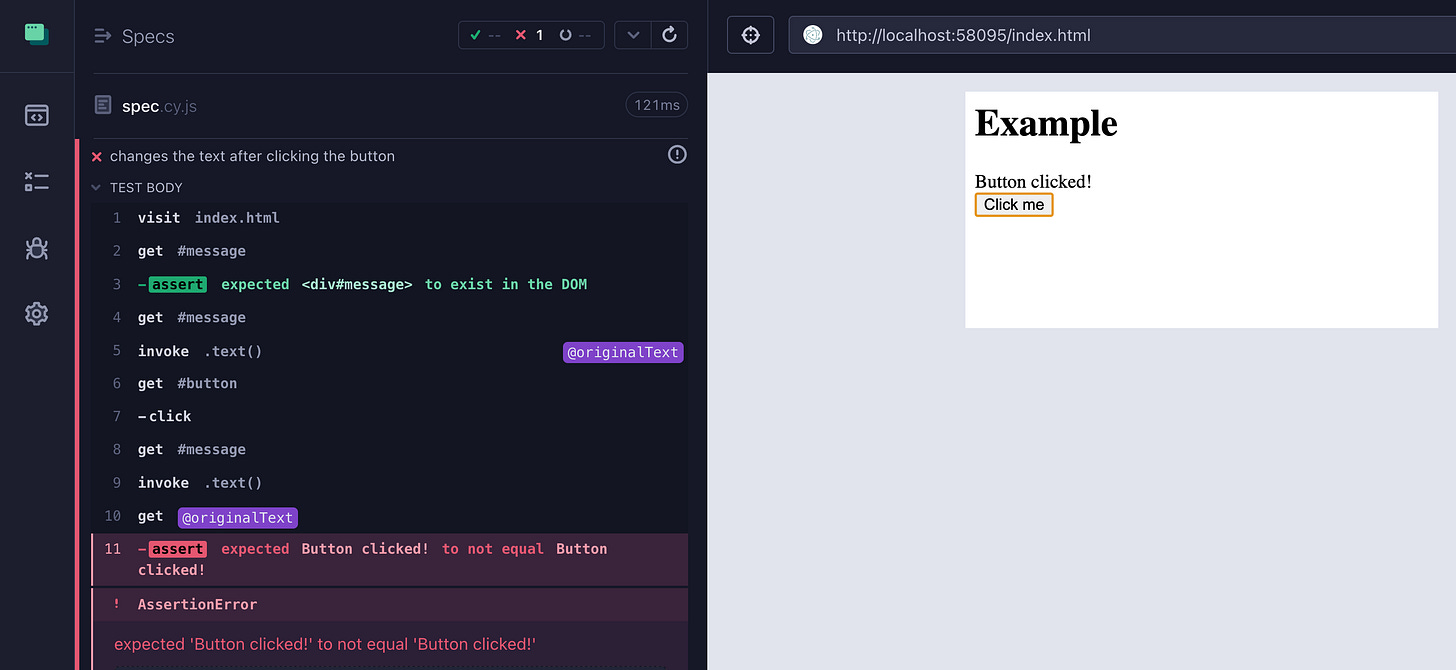
Task: Open the dropdown chevron next to reload
Action: (x=632, y=34)
